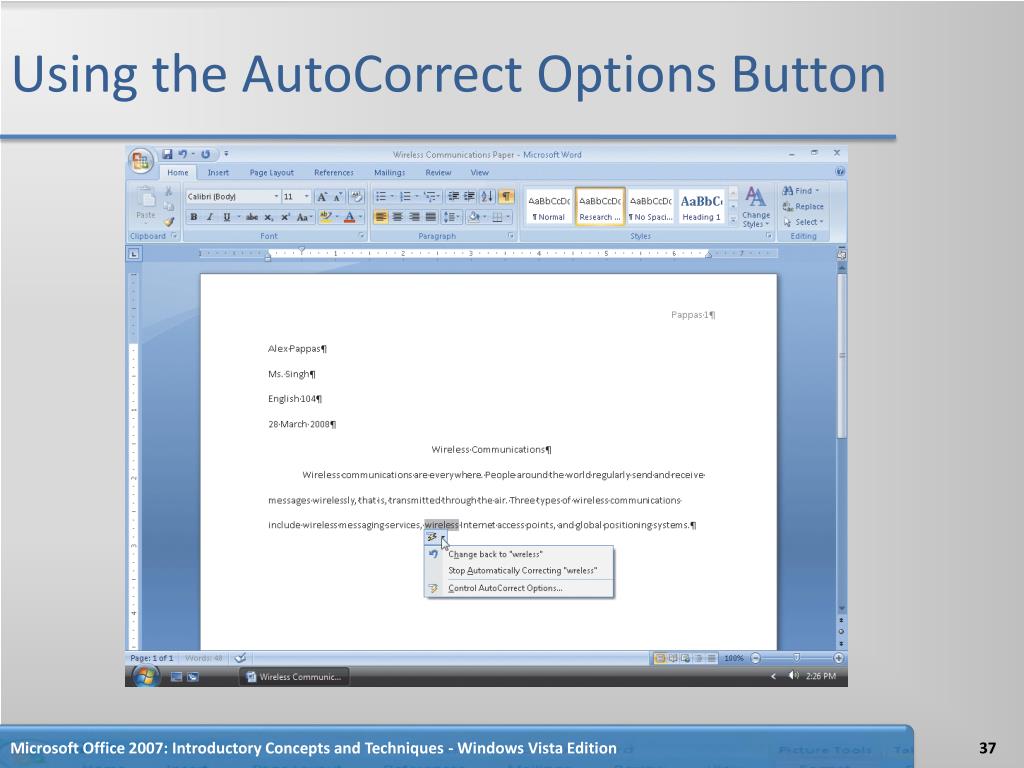Viewport: 1024px width, 768px height.
Task: Apply the Heading 1 style
Action: (701, 207)
